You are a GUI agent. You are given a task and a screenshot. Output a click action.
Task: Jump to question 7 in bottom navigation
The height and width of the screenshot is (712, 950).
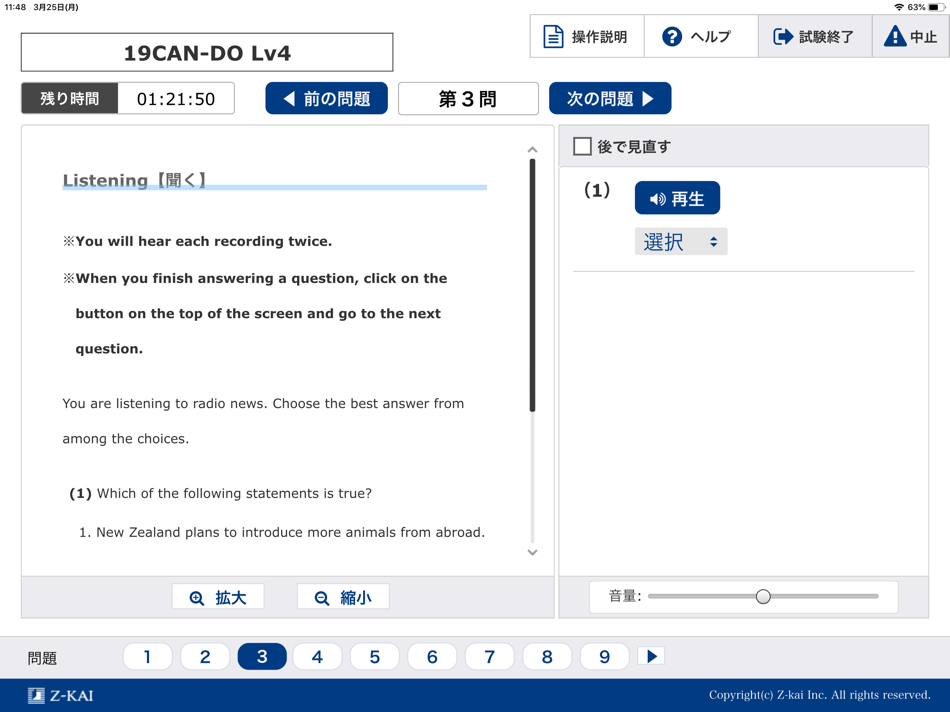(490, 656)
